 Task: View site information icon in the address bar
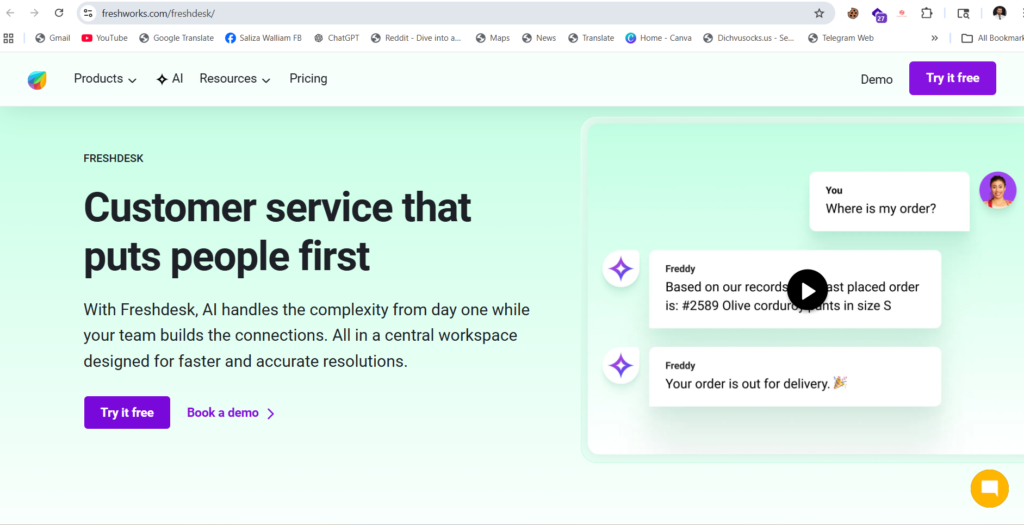[88, 13]
